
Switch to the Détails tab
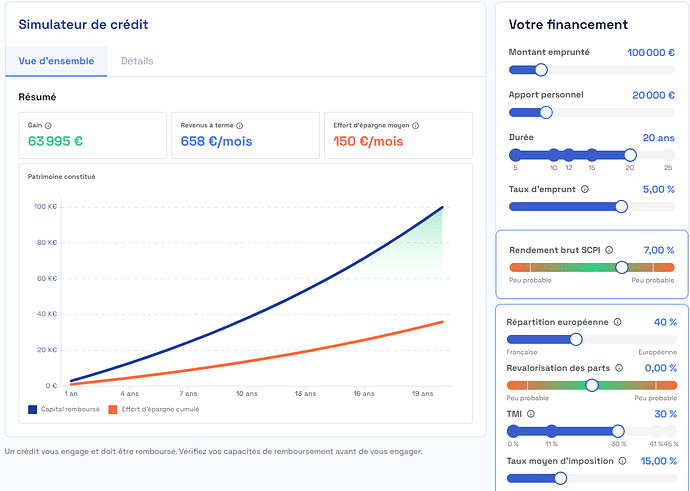coord(137,61)
